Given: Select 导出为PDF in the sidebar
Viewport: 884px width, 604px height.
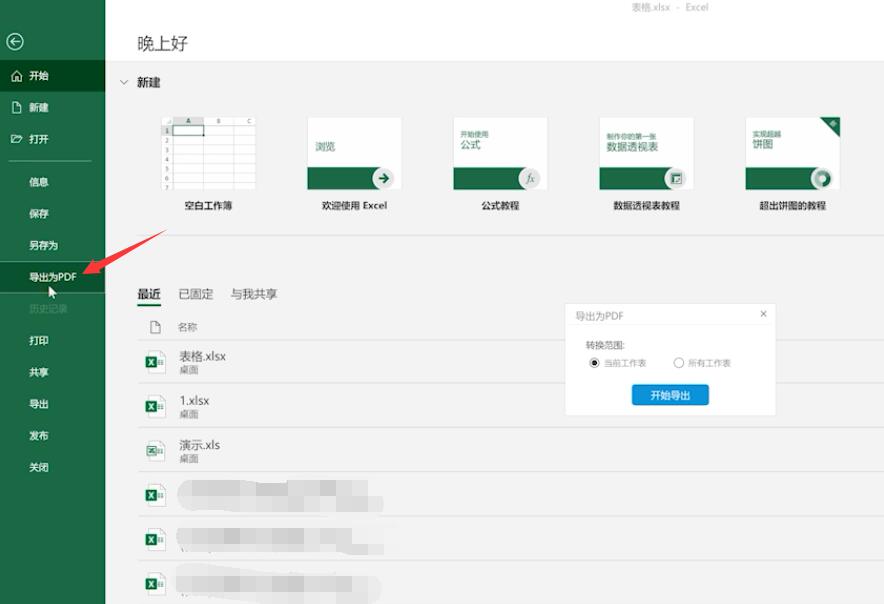Looking at the screenshot, I should click(52, 277).
